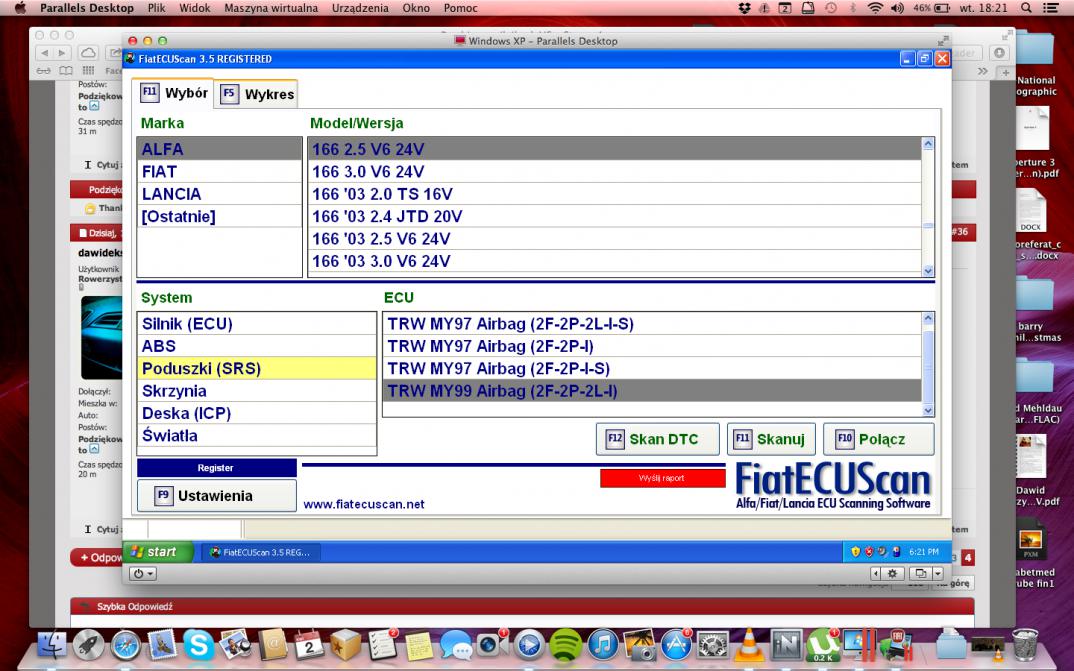Screen dimensions: 1074x671
Task: Choose ABS system
Action: click(x=257, y=346)
